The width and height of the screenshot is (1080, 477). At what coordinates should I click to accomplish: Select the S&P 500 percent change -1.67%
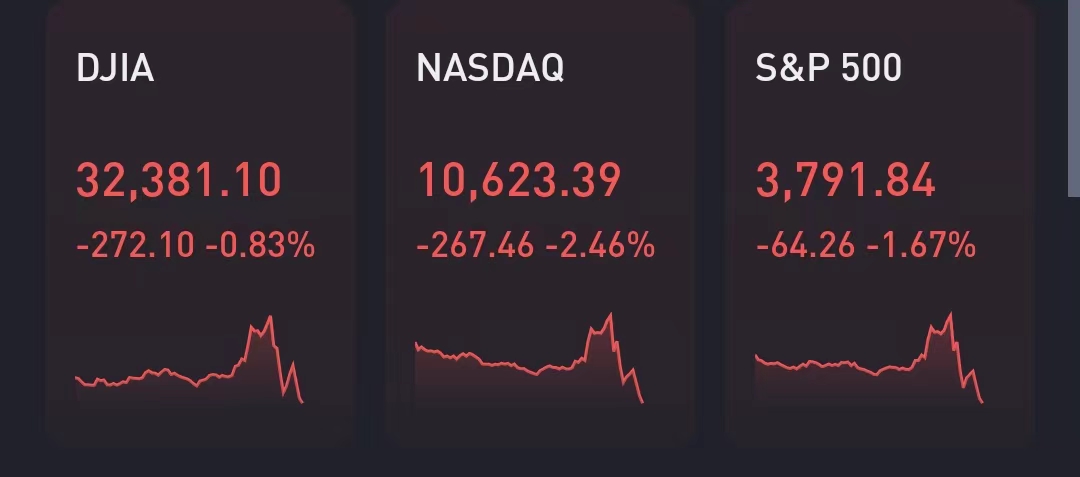coord(921,244)
